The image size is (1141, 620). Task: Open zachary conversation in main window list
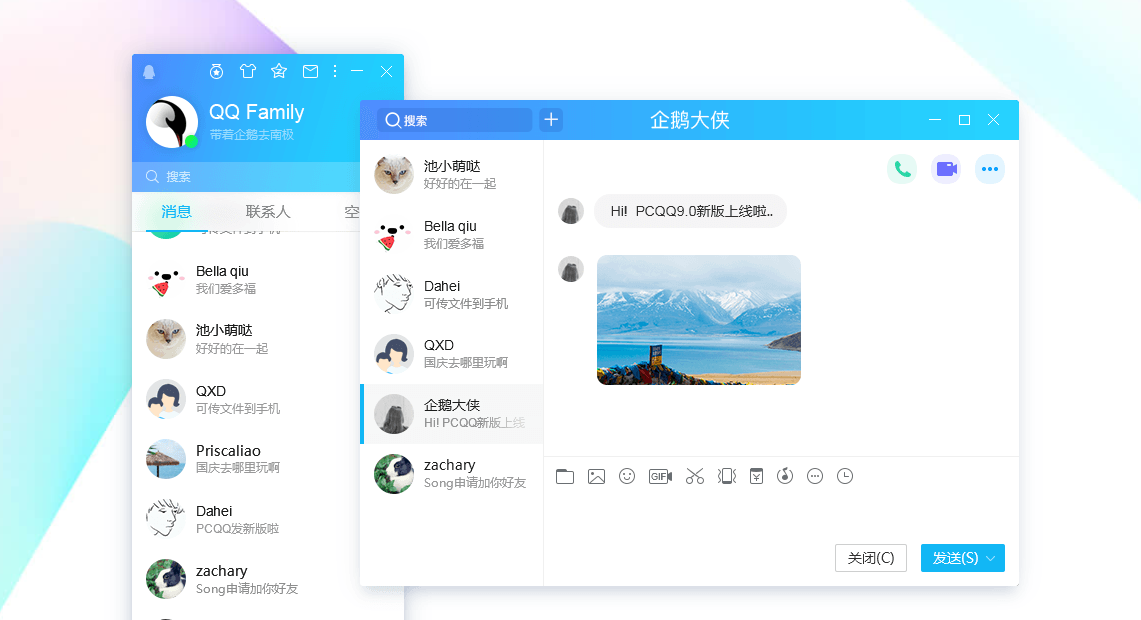point(246,579)
